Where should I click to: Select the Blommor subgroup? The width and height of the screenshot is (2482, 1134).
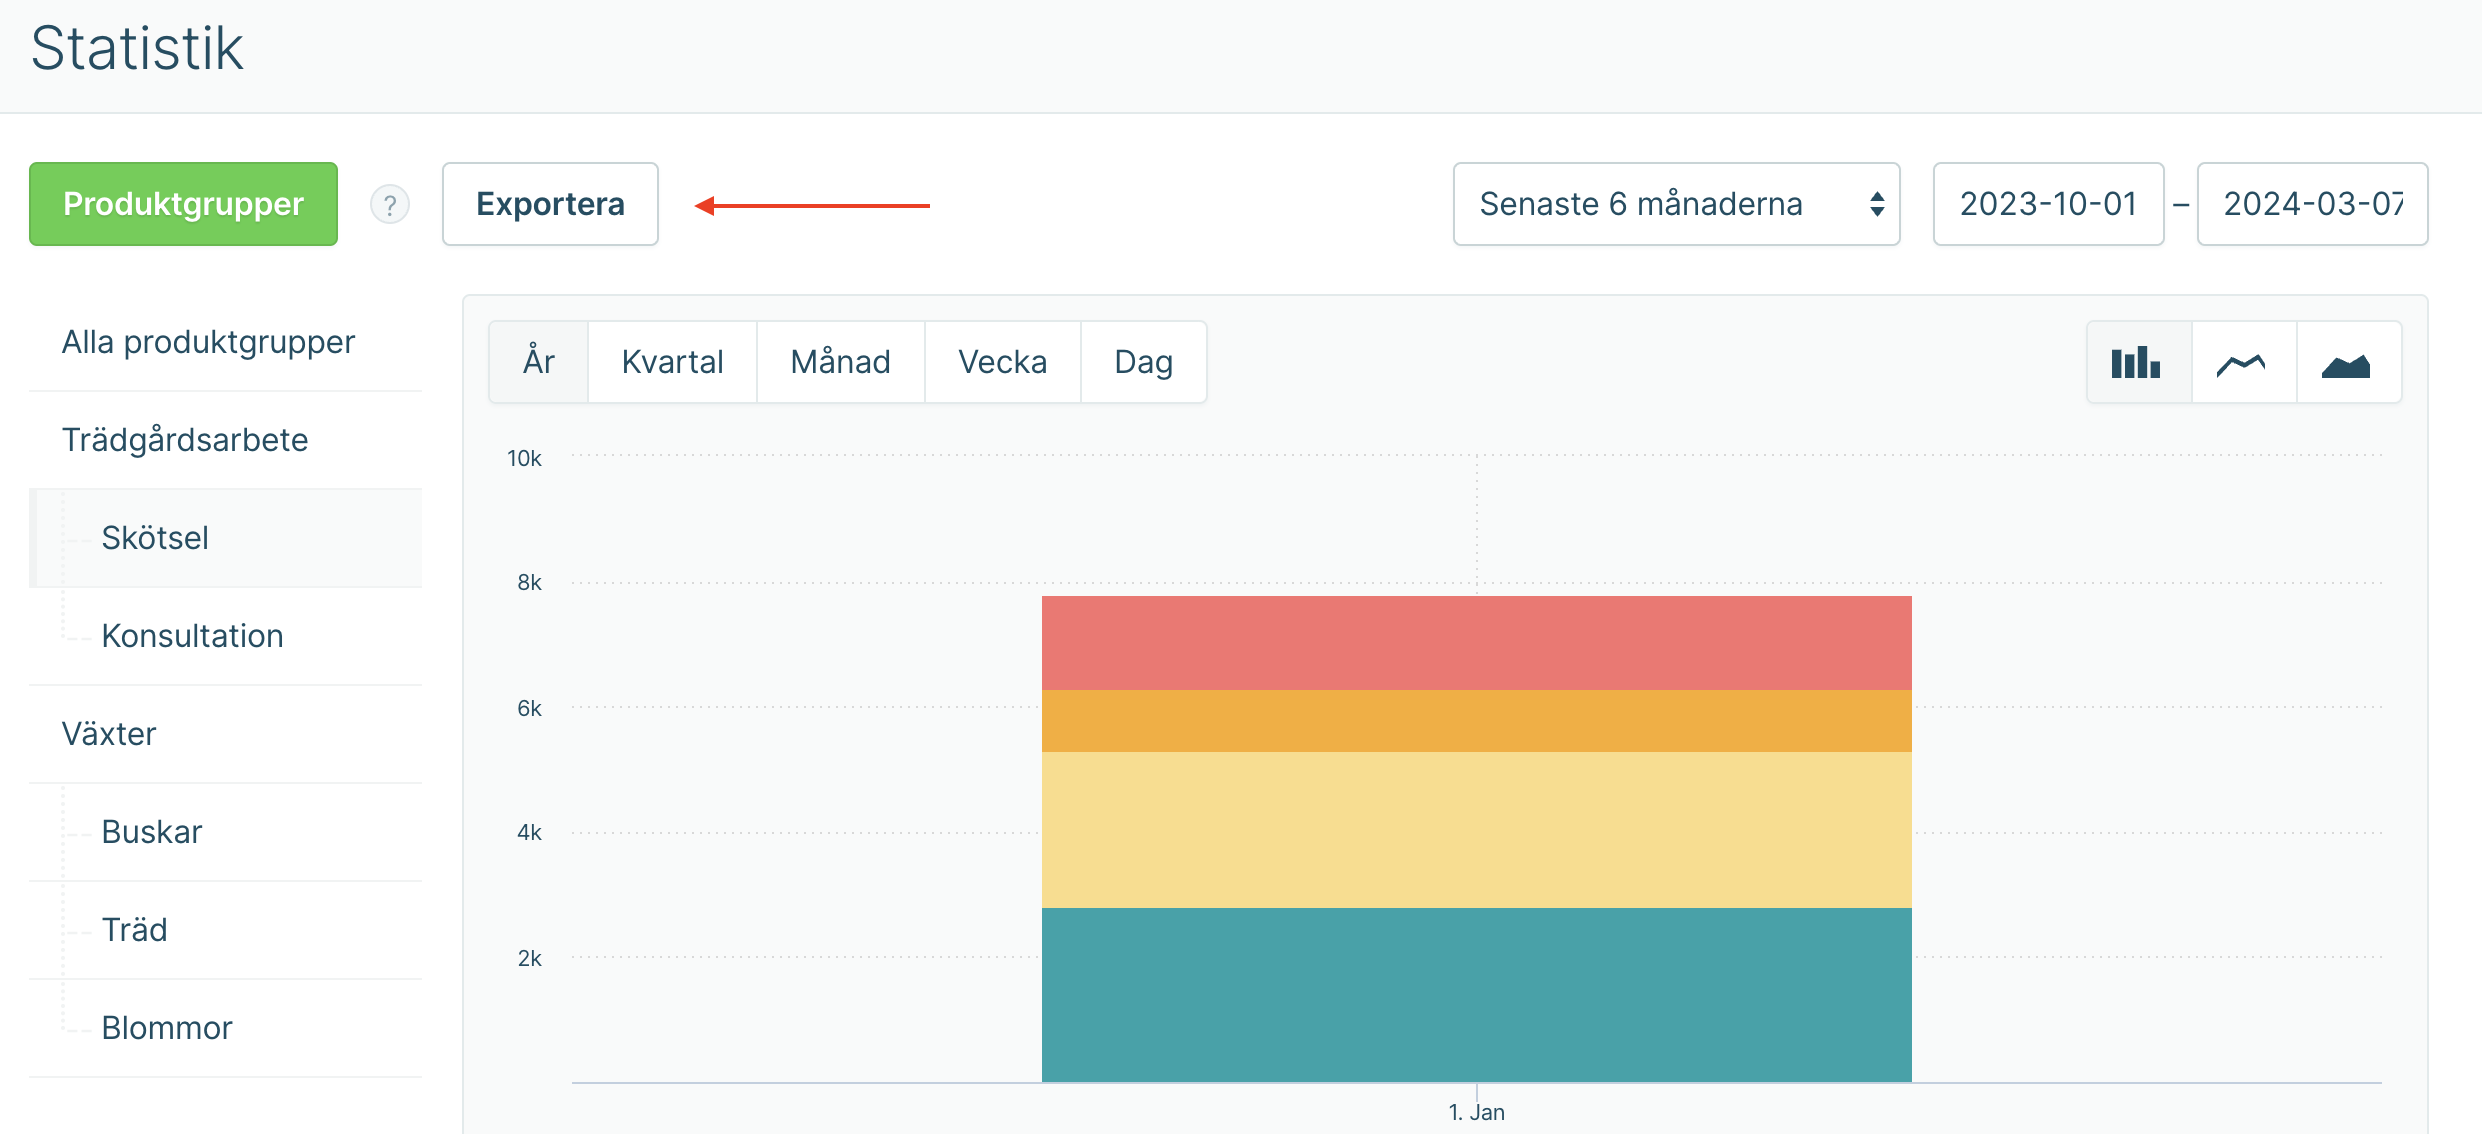[x=226, y=1028]
